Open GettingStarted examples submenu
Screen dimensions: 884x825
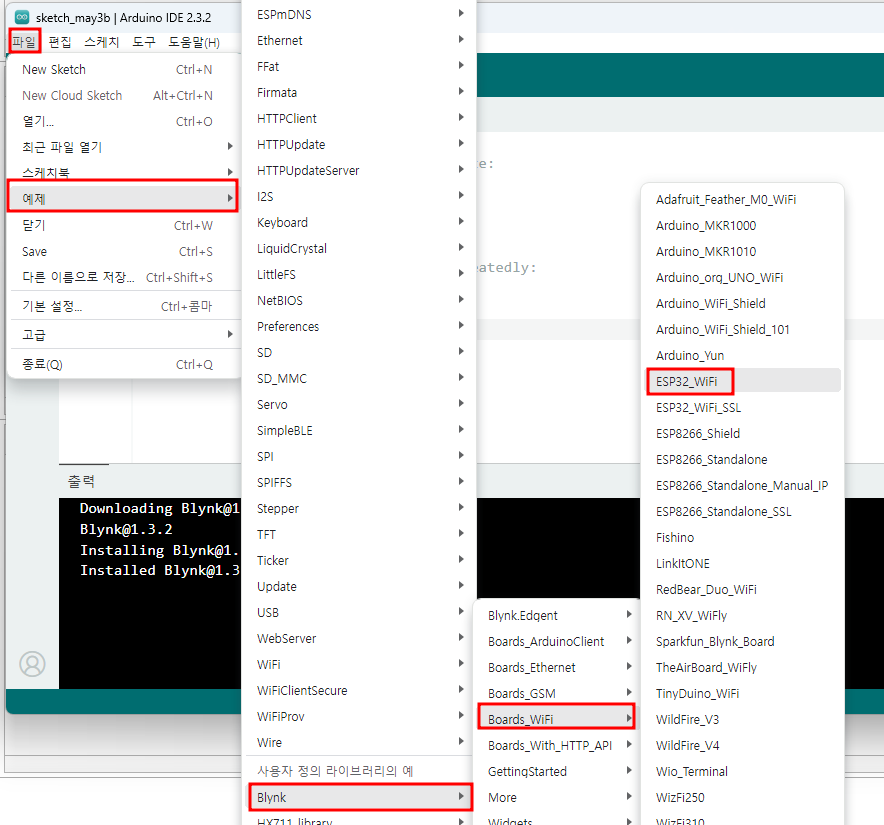pyautogui.click(x=557, y=771)
